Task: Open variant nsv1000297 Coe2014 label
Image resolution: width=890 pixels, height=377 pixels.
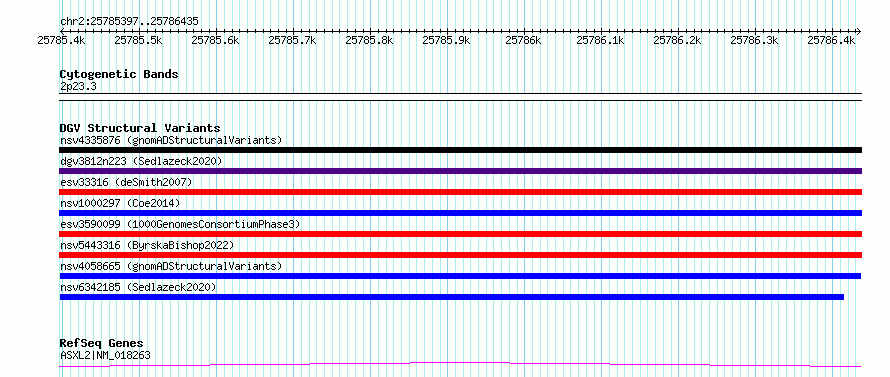Action: pyautogui.click(x=120, y=203)
